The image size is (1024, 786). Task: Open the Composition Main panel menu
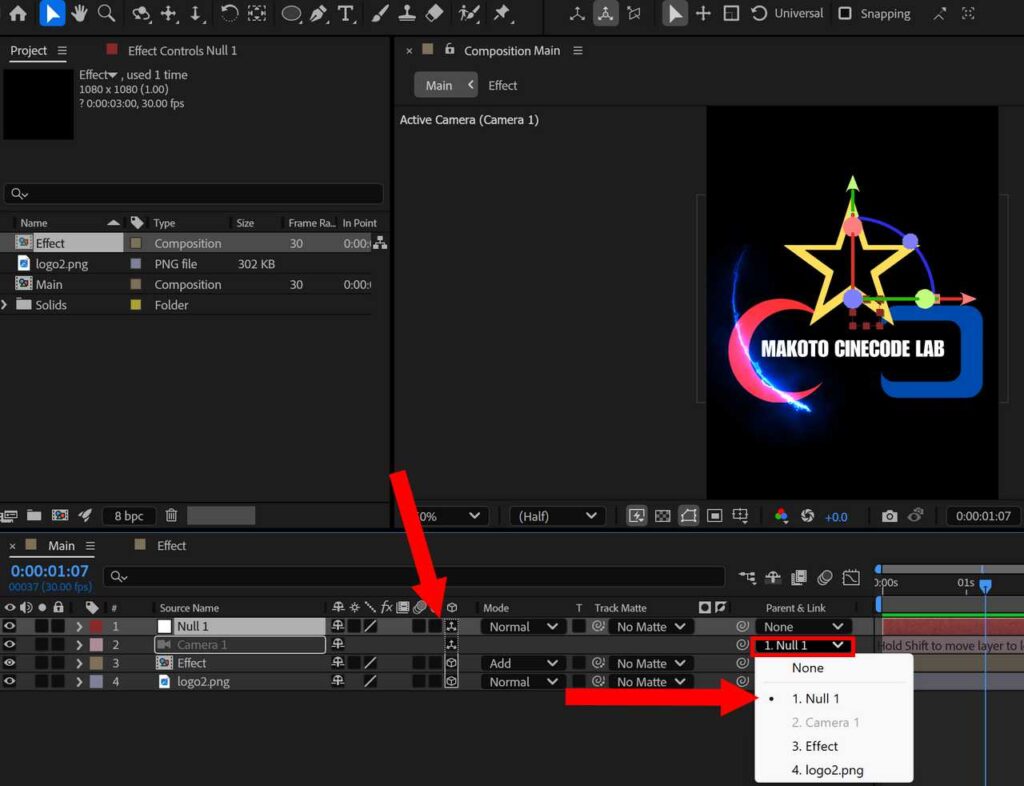click(577, 50)
